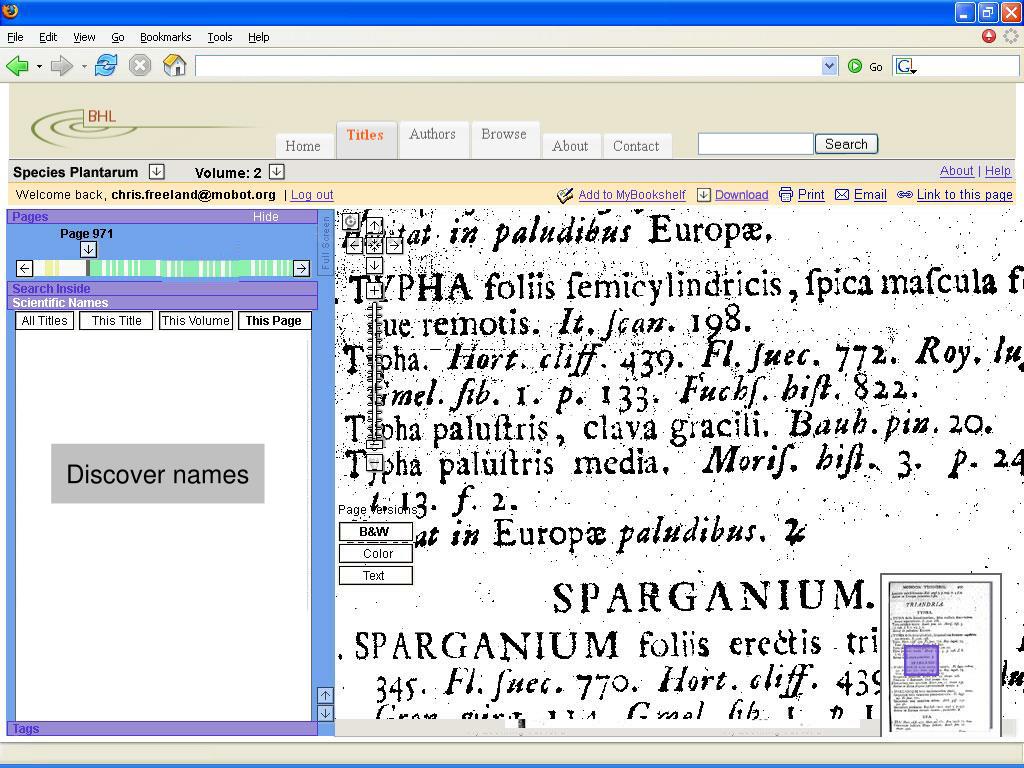Pan the page image up
Viewport: 1024px width, 768px height.
click(x=374, y=226)
